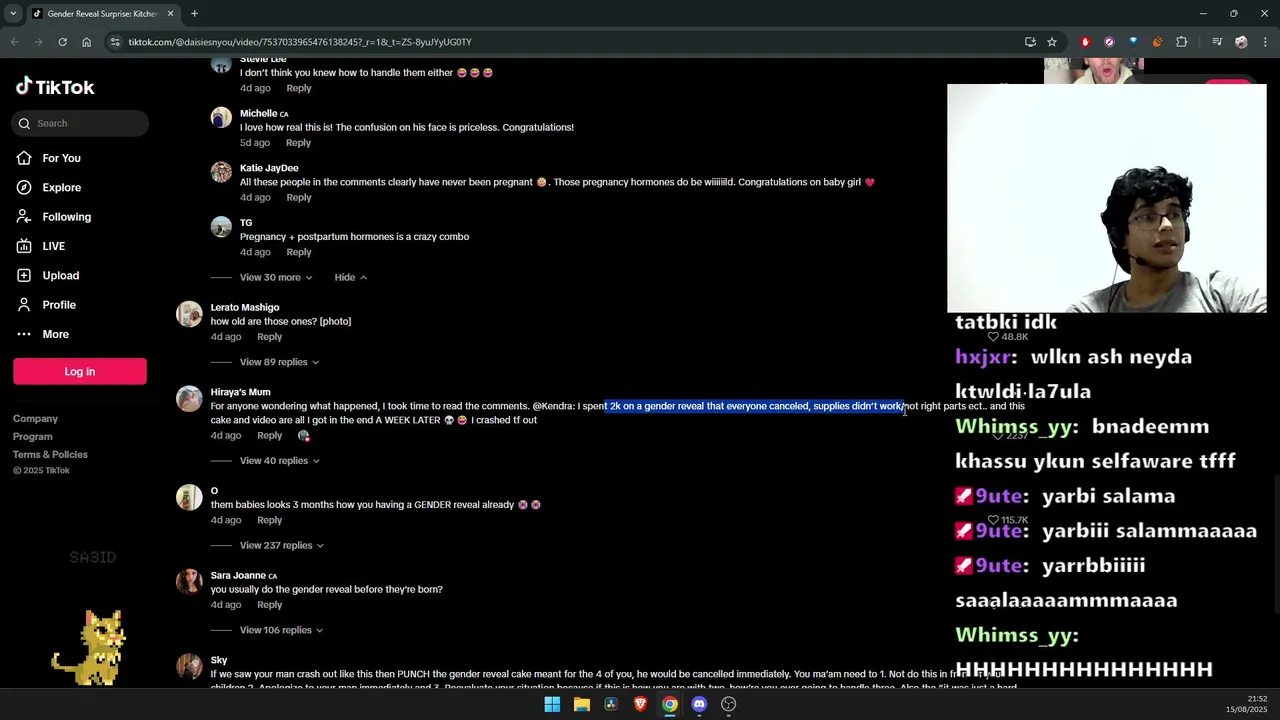Screen dimensions: 1280x720
Task: Open new browser tab
Action: point(194,14)
